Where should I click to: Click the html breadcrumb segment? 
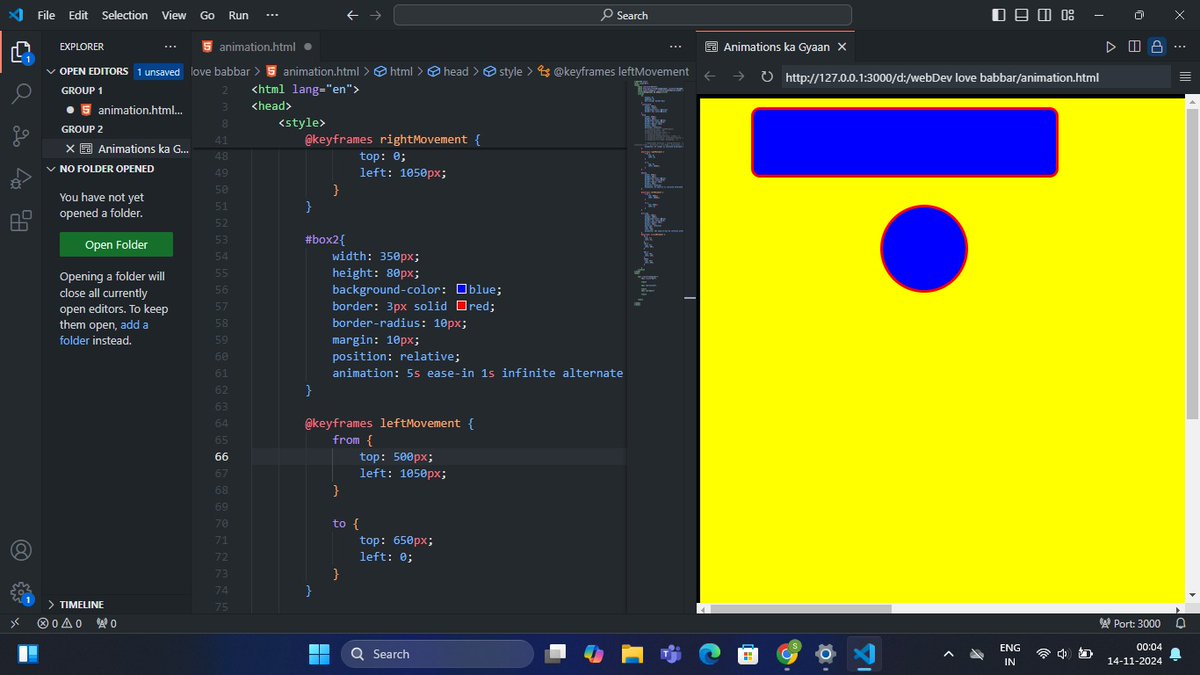(x=393, y=71)
